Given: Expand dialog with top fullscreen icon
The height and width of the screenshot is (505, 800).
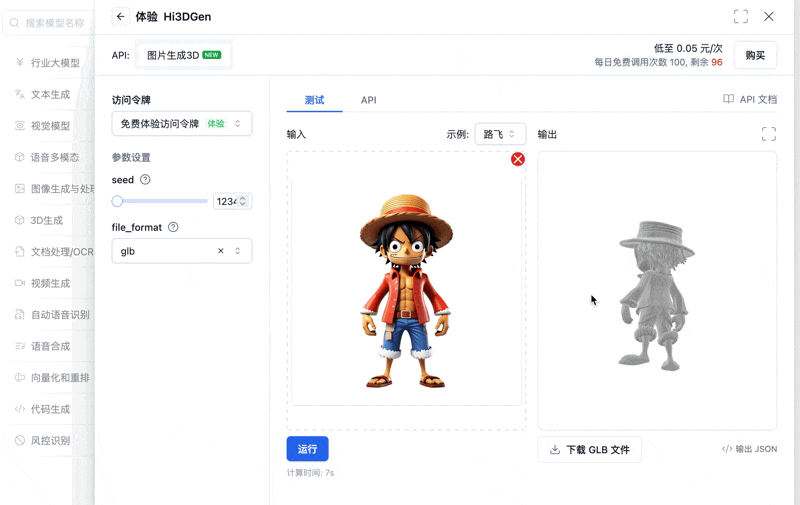Looking at the screenshot, I should pos(741,16).
